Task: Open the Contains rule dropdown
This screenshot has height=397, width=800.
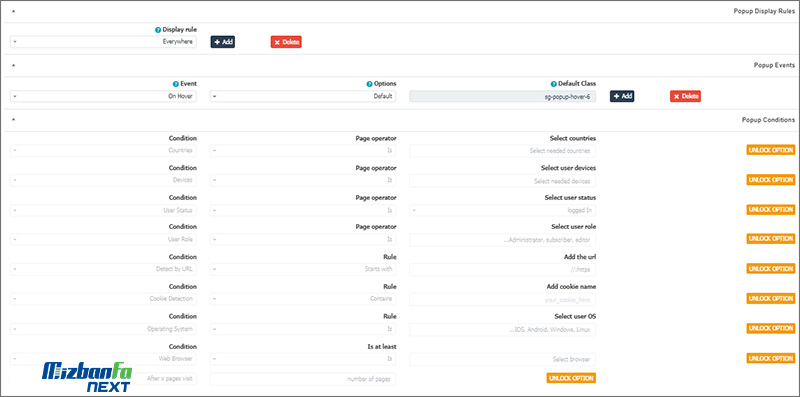Action: click(x=303, y=299)
